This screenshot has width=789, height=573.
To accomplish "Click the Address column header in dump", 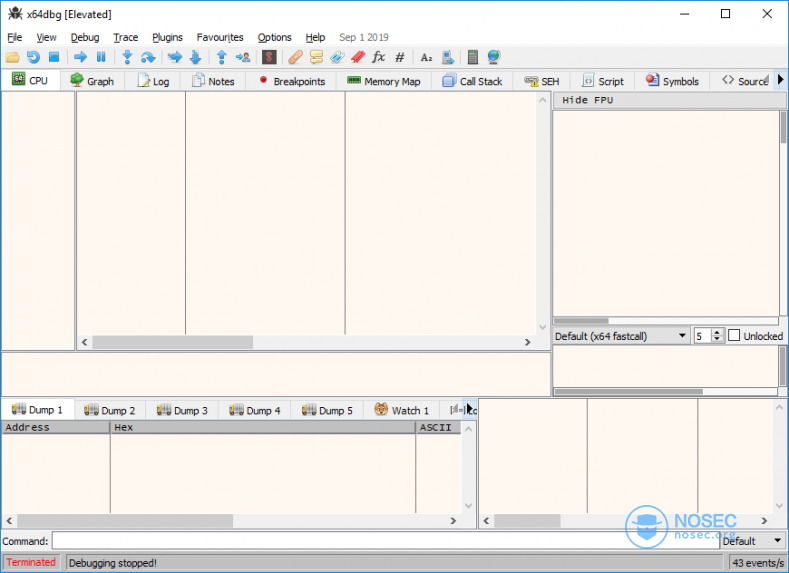I will [x=55, y=427].
